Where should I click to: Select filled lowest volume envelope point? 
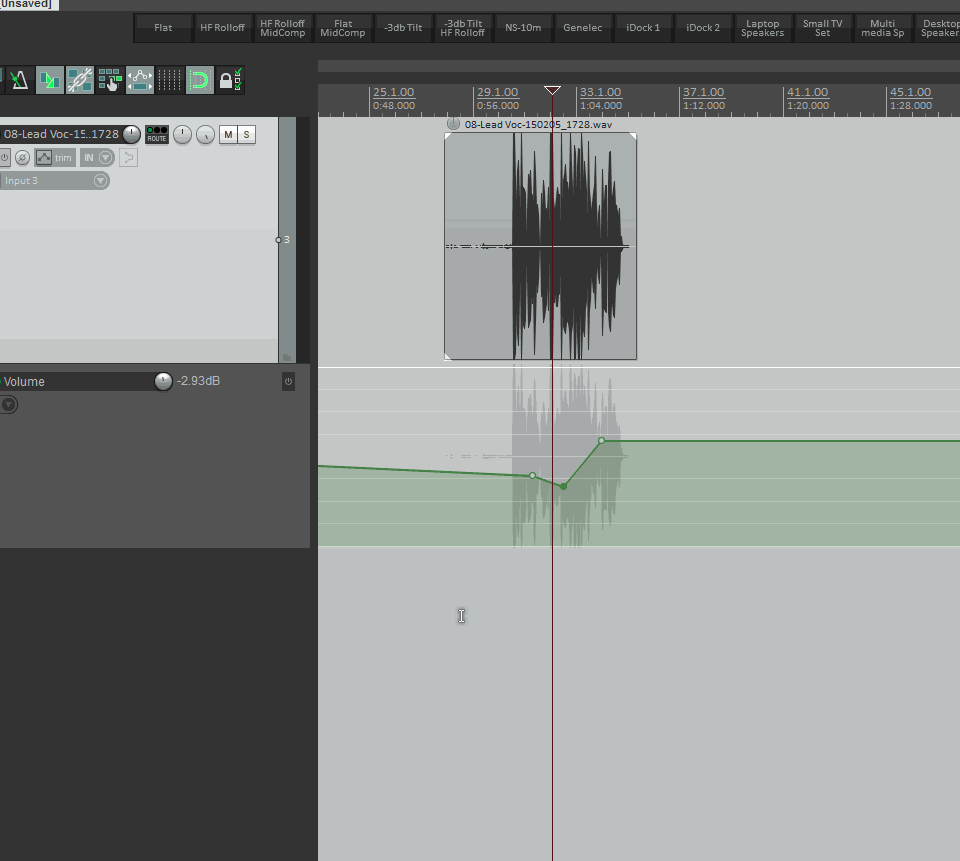[563, 486]
